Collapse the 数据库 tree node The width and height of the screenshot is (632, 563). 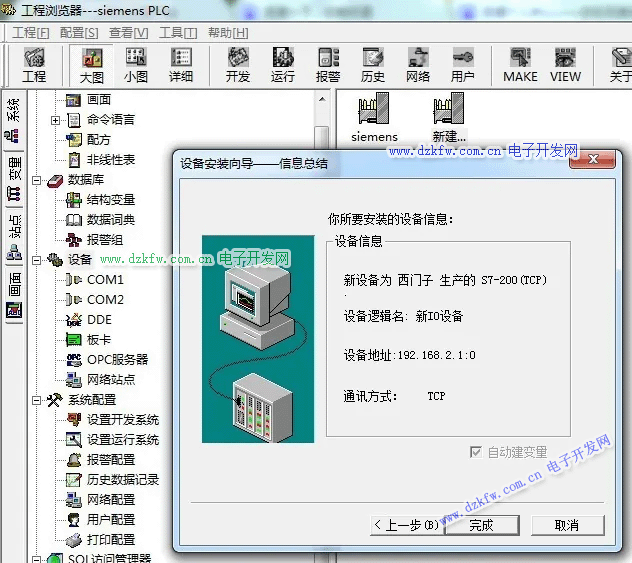(37, 180)
